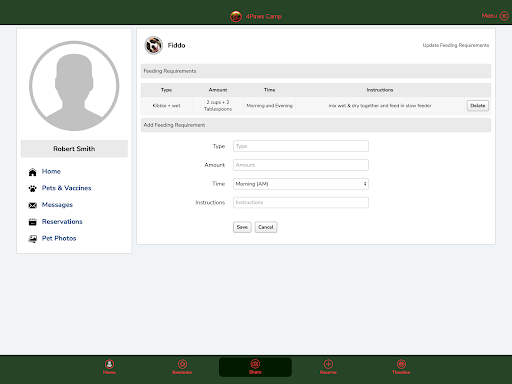Open the Time dropdown showing Morning (AM)
This screenshot has width=512, height=384.
301,184
